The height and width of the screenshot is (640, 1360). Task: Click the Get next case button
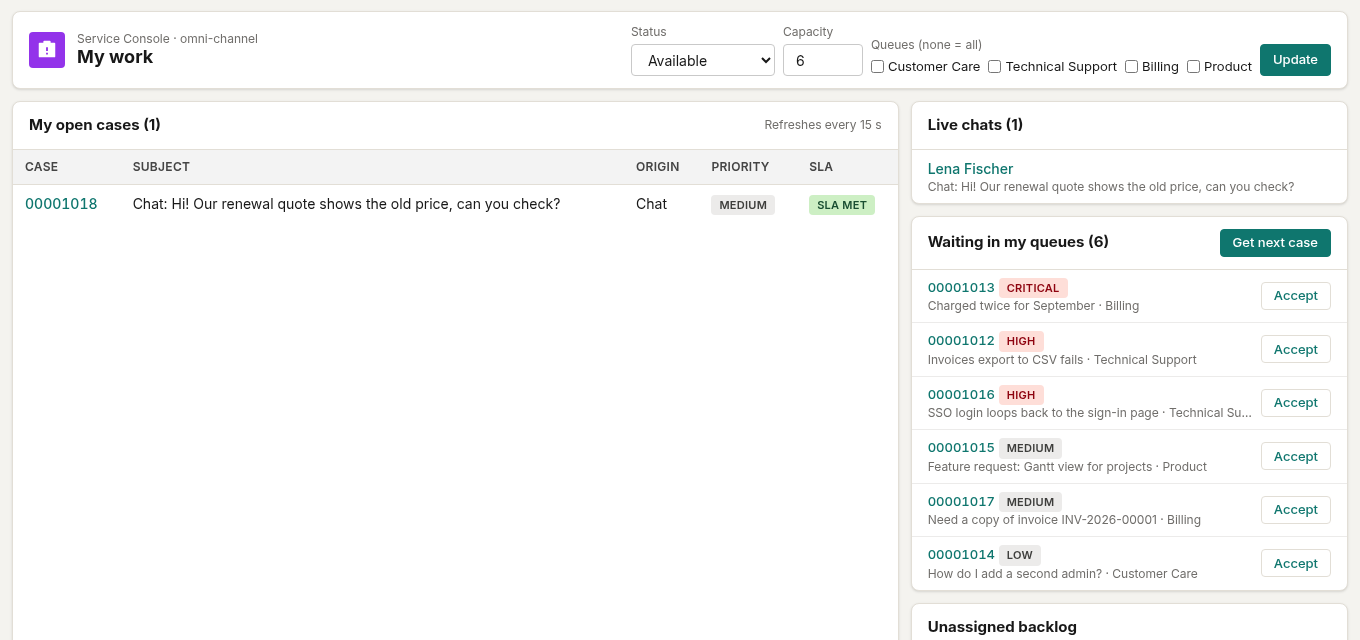click(1275, 243)
